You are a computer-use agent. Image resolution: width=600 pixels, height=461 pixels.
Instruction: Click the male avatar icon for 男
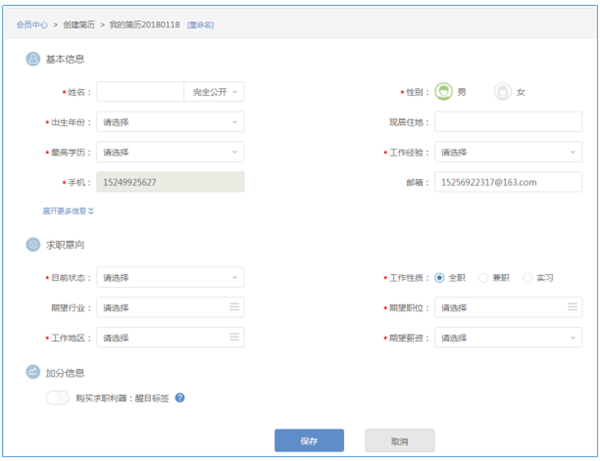click(443, 91)
